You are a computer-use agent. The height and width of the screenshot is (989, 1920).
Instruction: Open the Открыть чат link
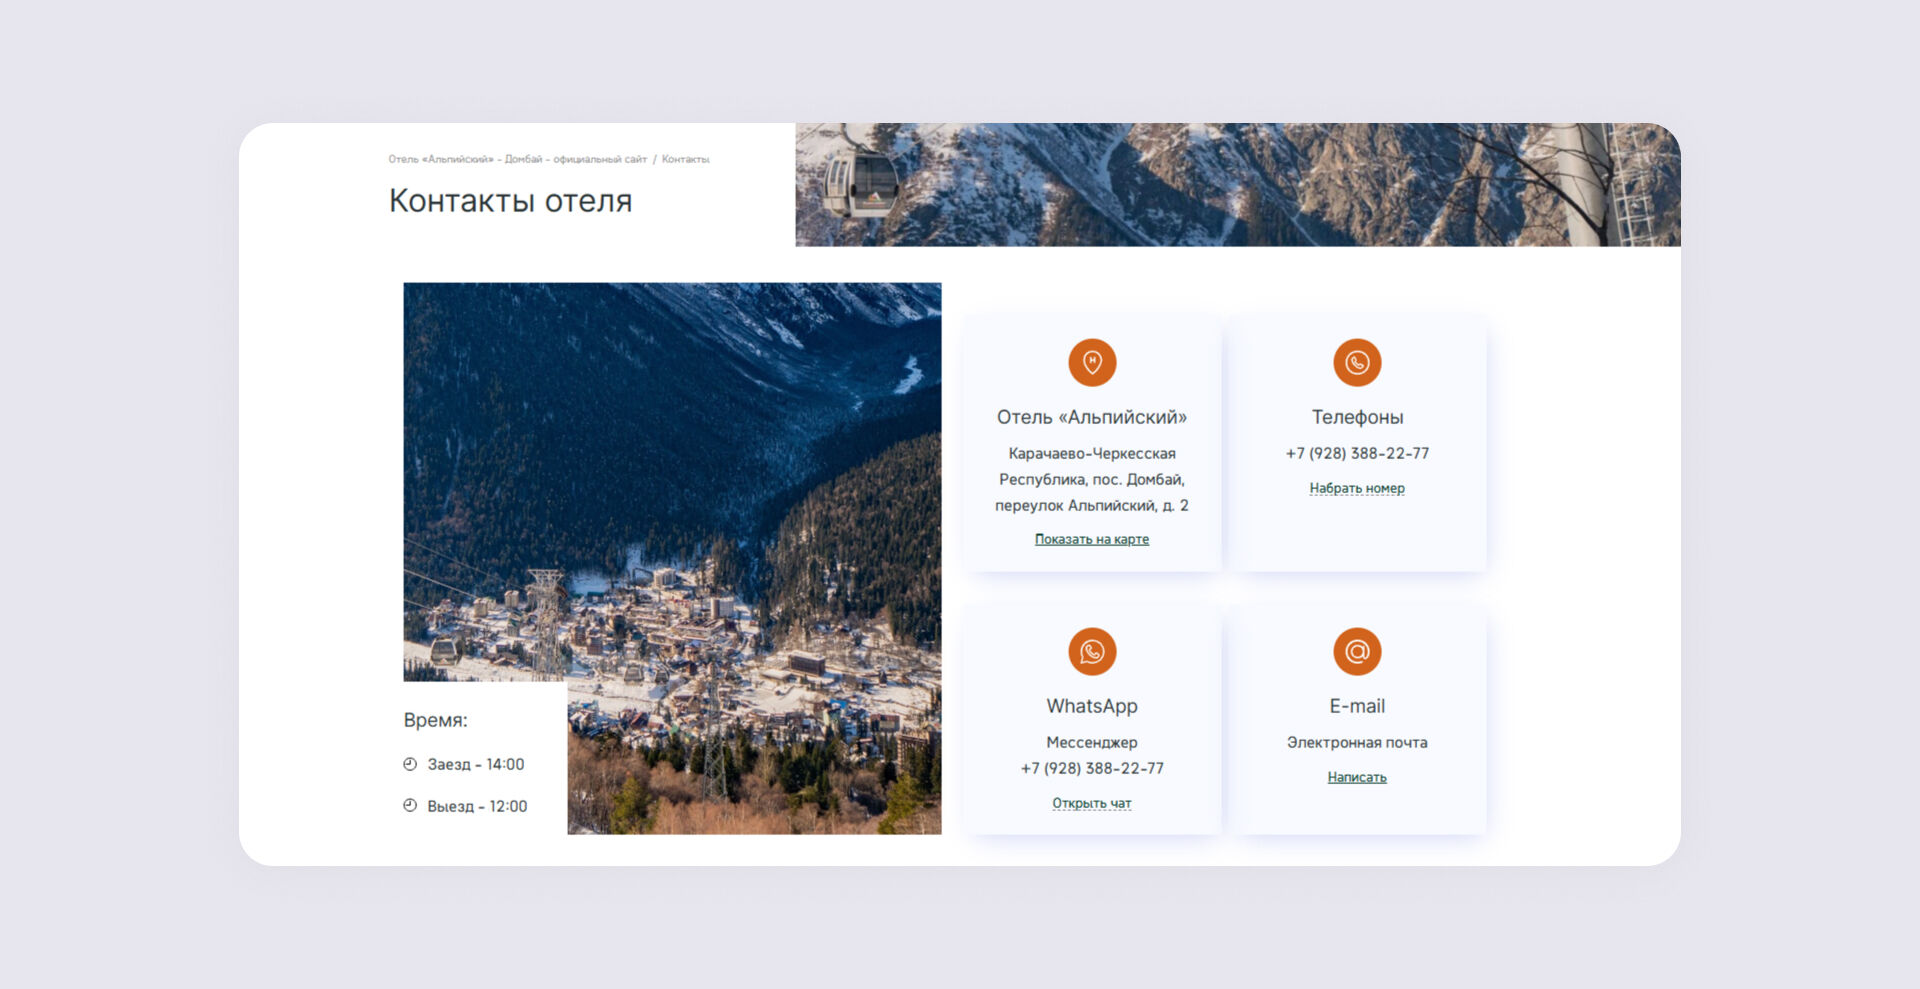pyautogui.click(x=1092, y=803)
